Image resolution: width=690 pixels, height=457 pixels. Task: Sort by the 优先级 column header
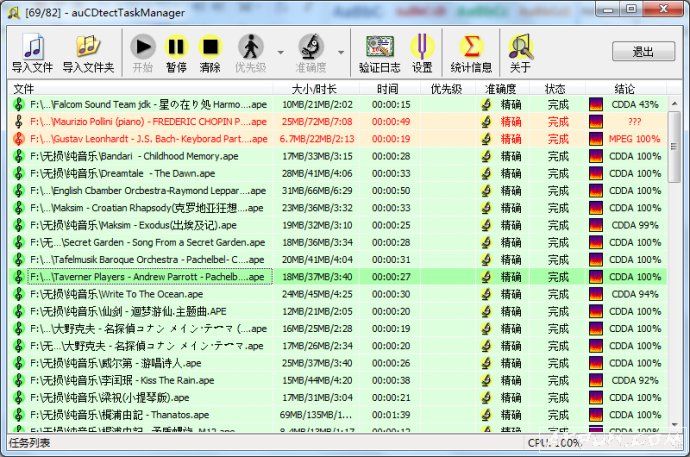tap(446, 88)
